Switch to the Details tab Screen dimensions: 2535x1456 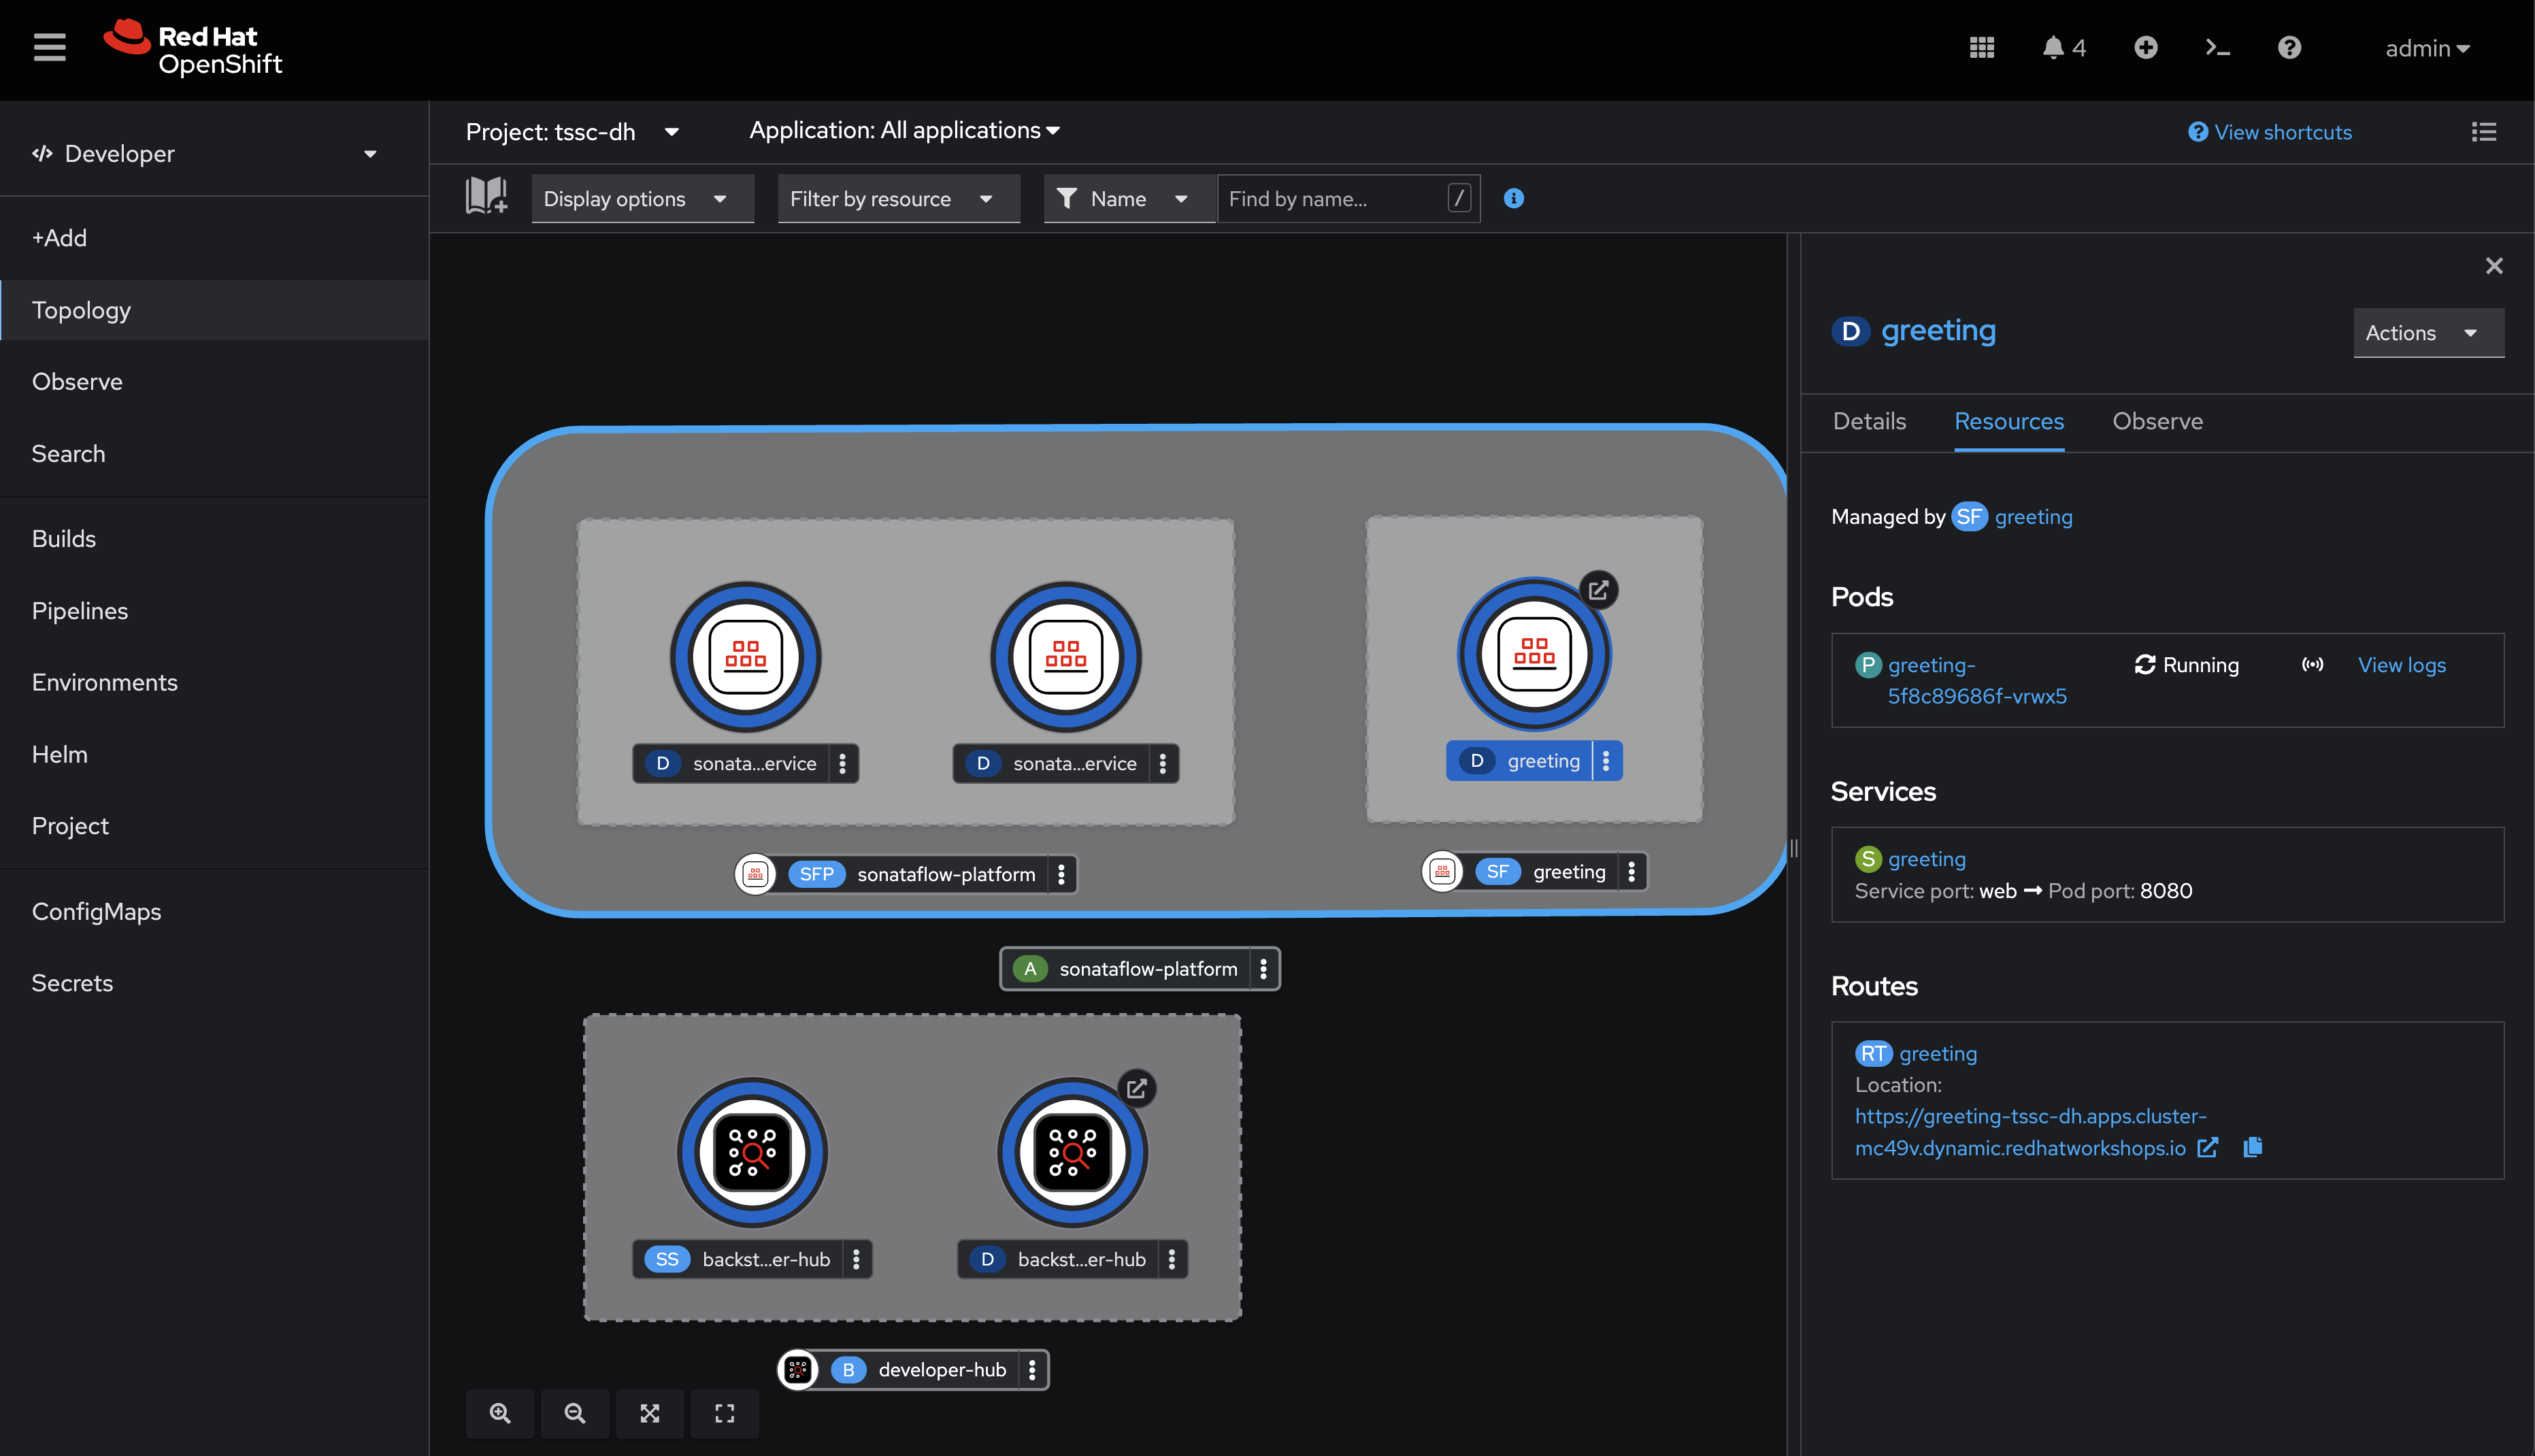1868,421
